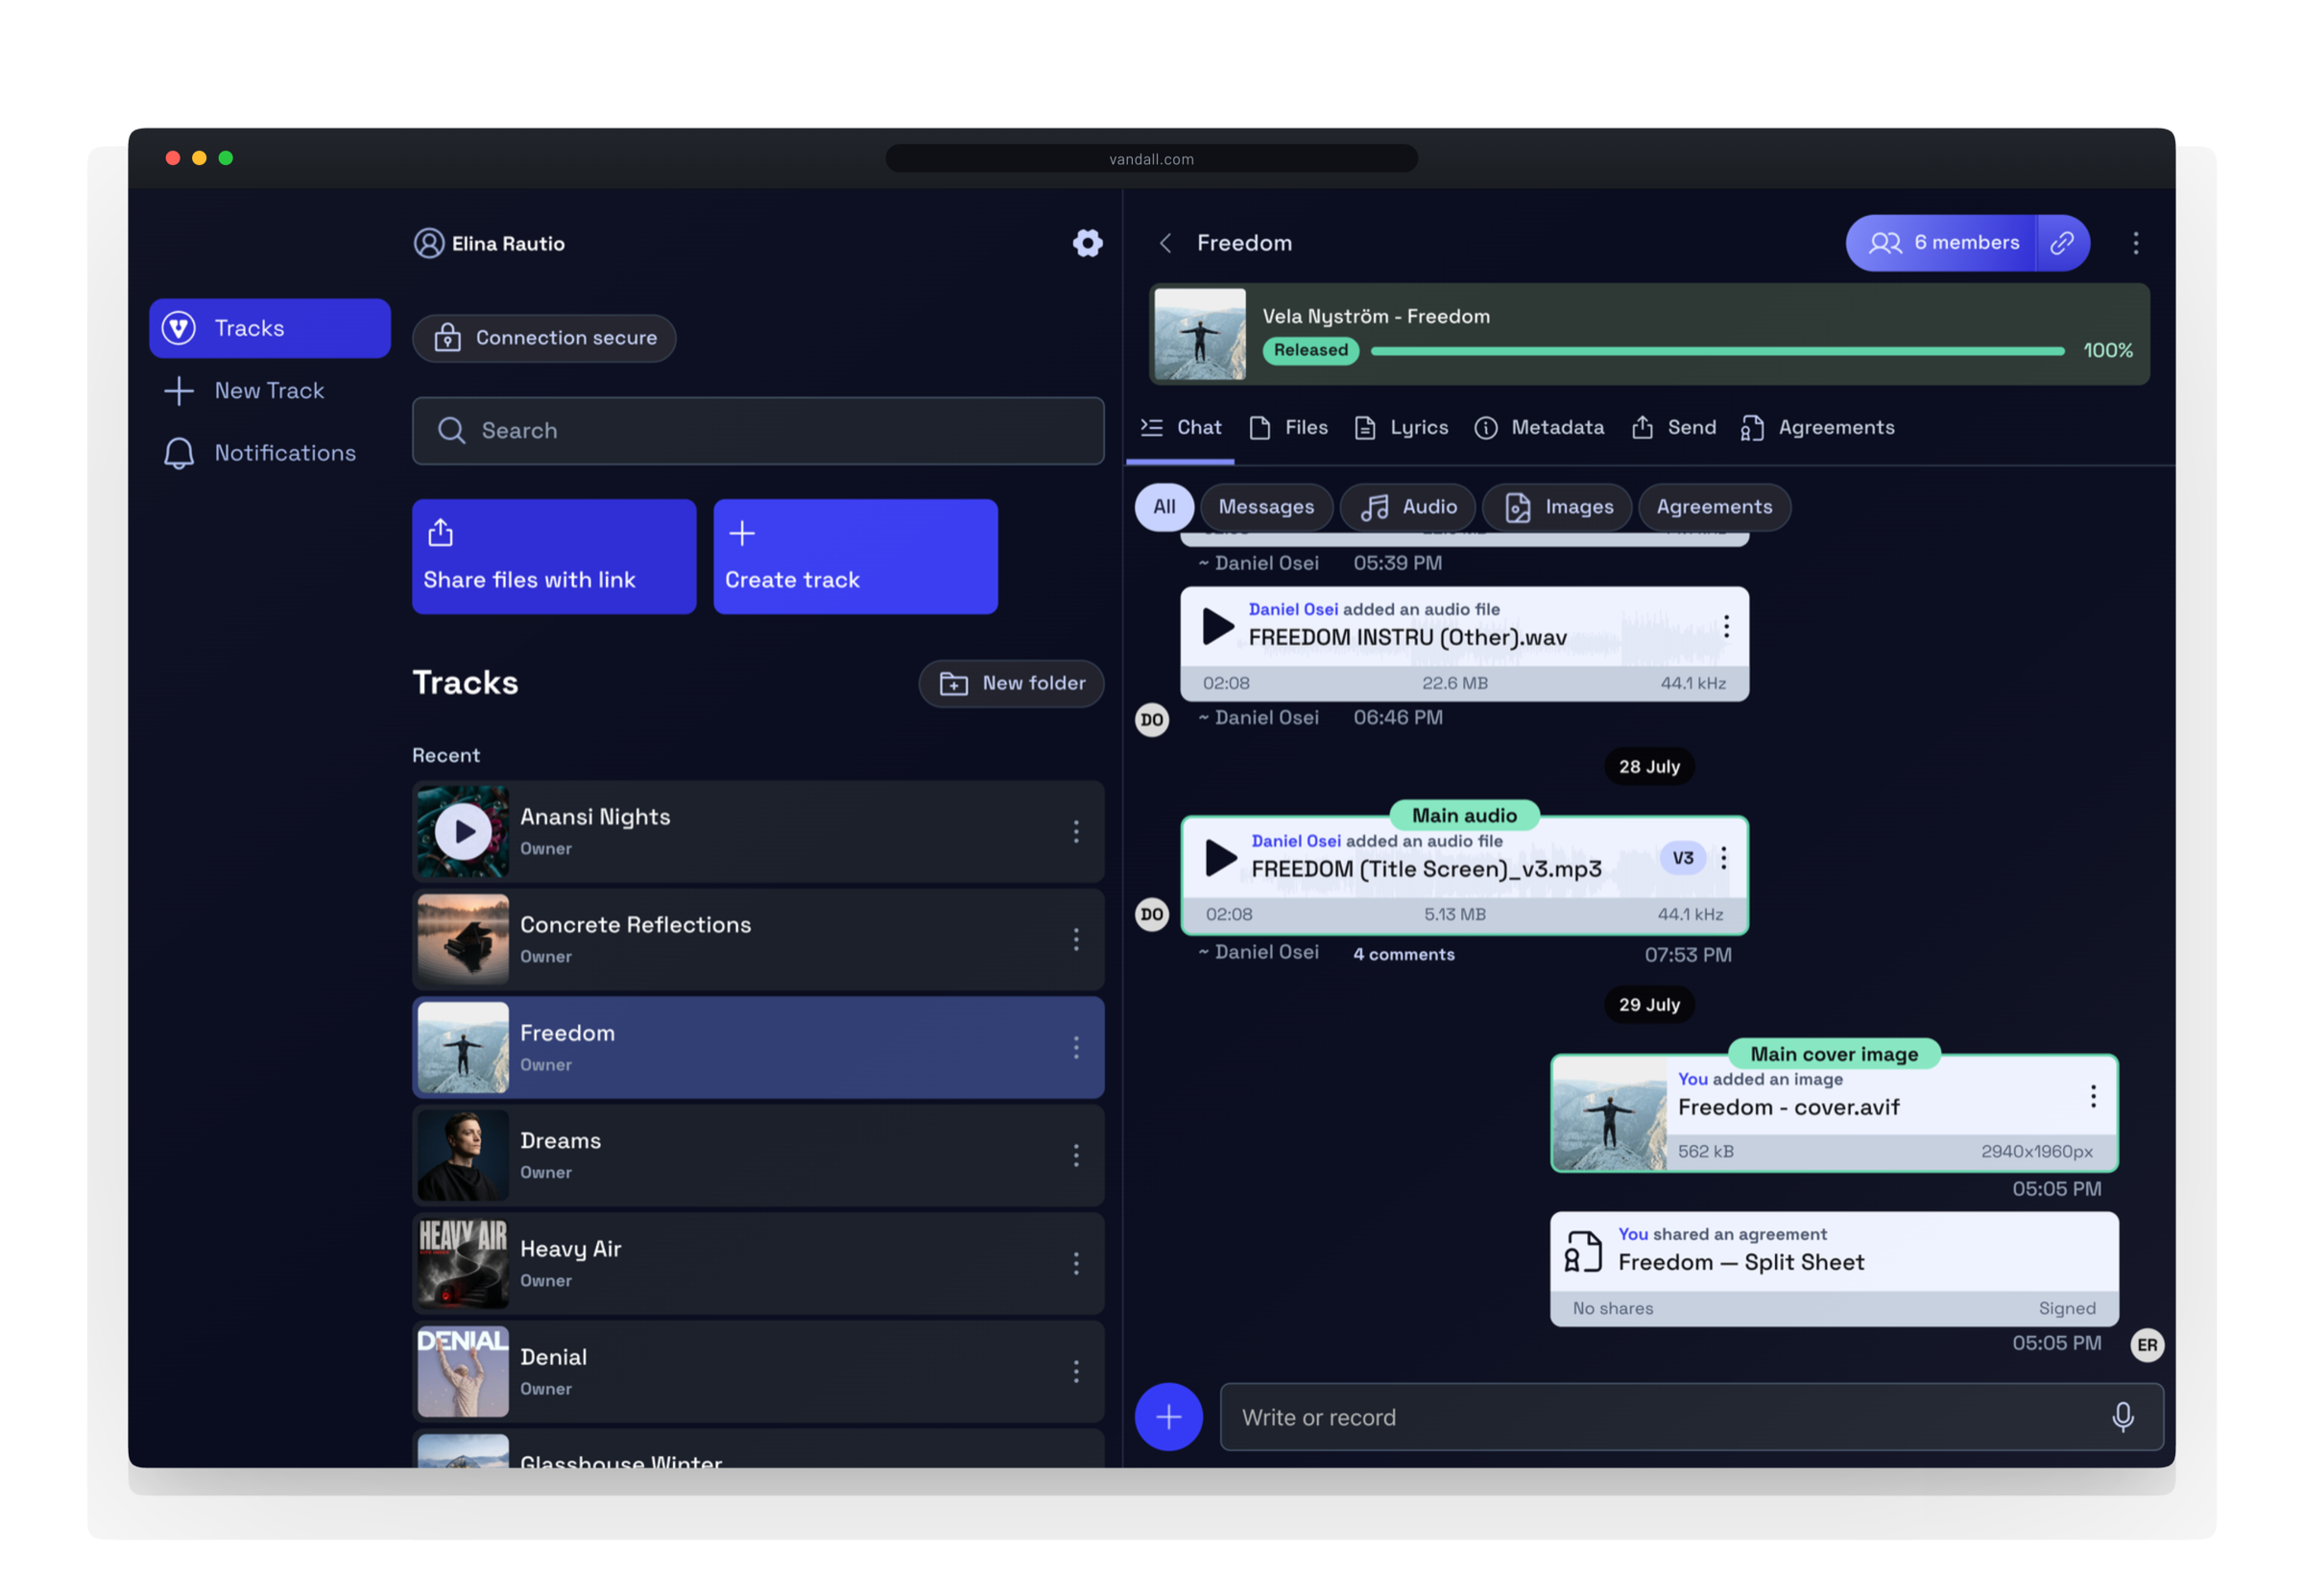Click the DO avatar next to v3 audio
Viewport: 2304px width, 1596px height.
(1152, 914)
